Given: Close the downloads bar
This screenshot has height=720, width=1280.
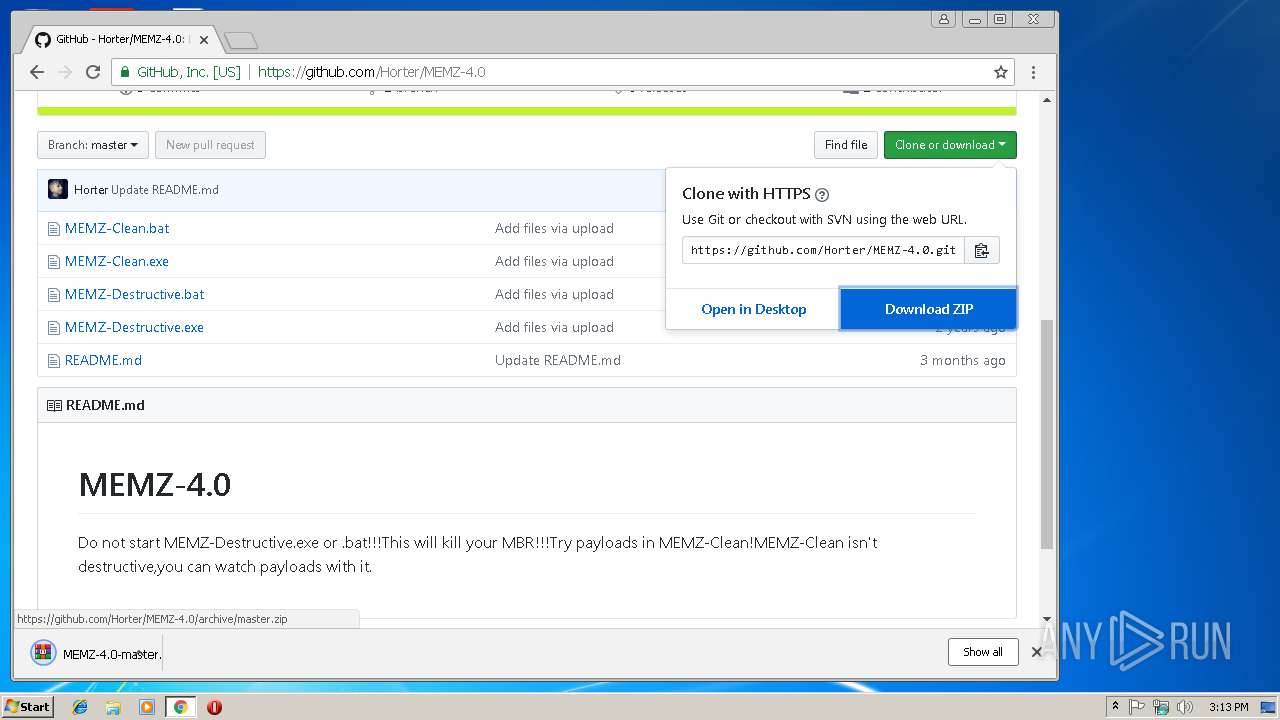Looking at the screenshot, I should [x=1036, y=652].
